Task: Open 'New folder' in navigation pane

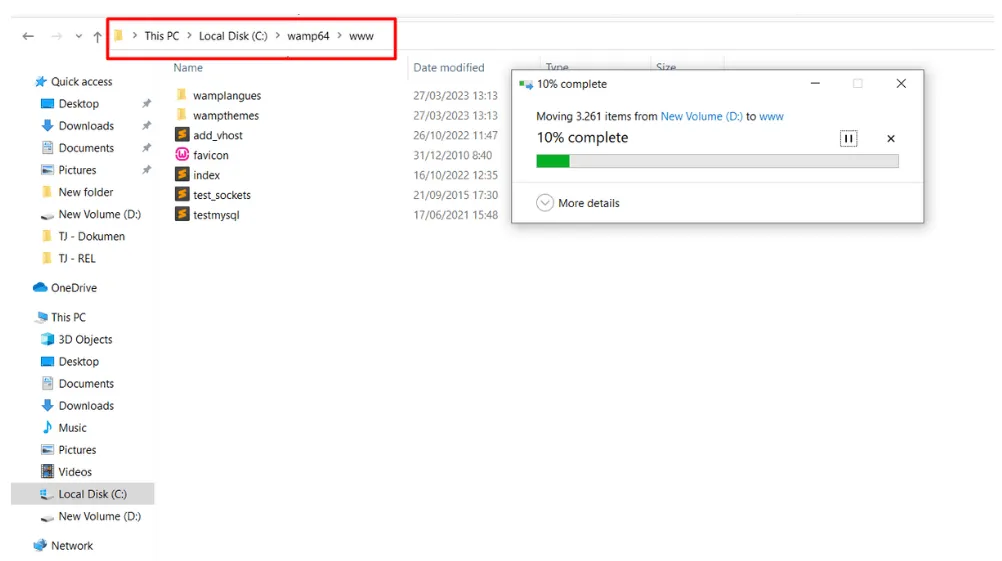Action: pyautogui.click(x=86, y=192)
